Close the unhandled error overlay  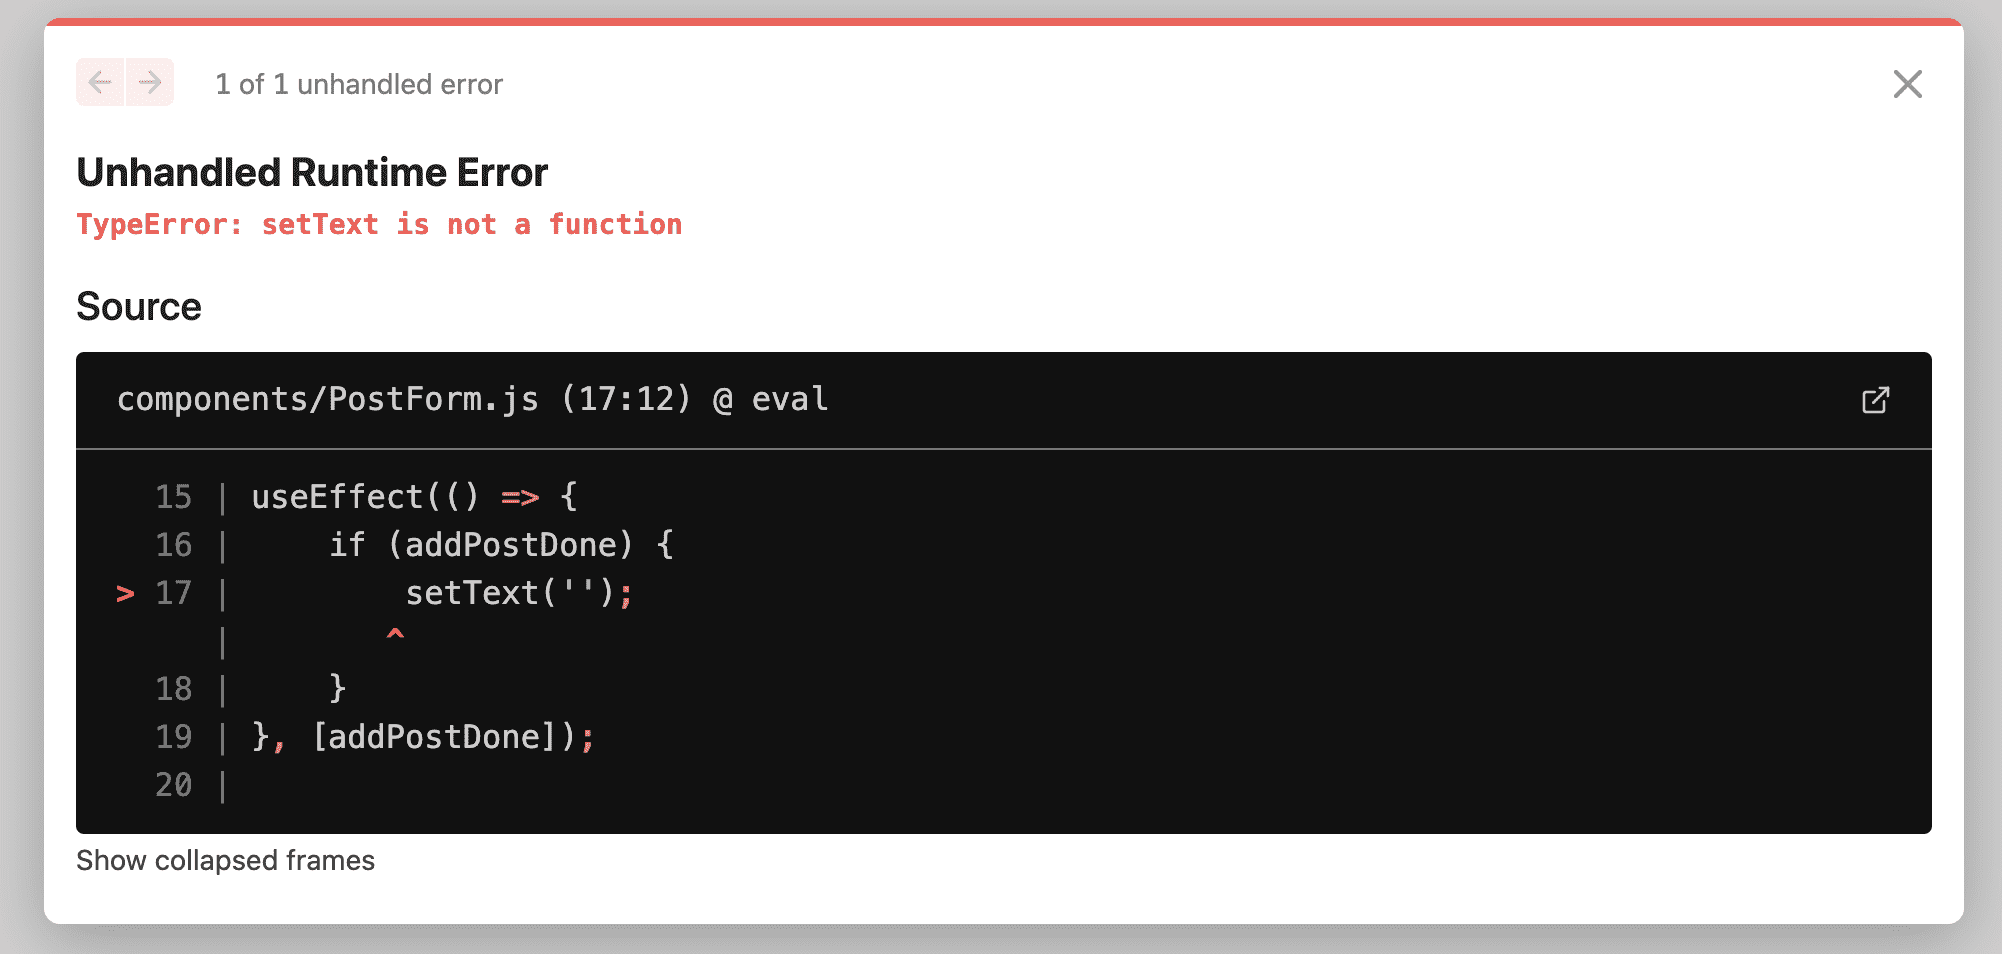click(1907, 84)
